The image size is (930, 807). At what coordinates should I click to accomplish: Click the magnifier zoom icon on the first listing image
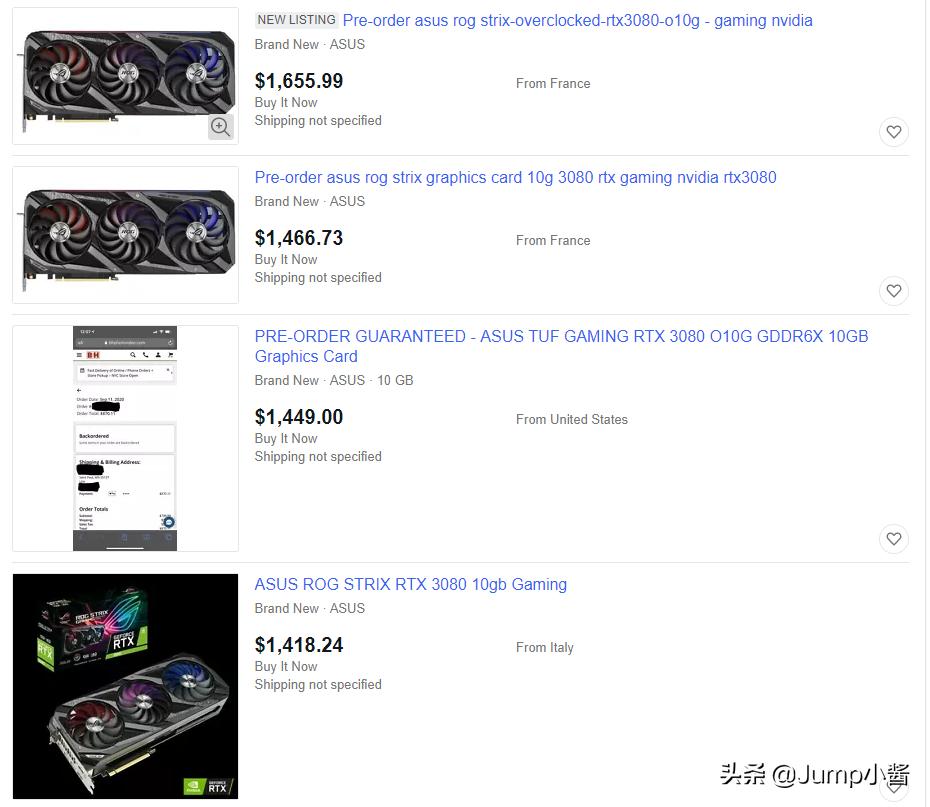(x=220, y=127)
